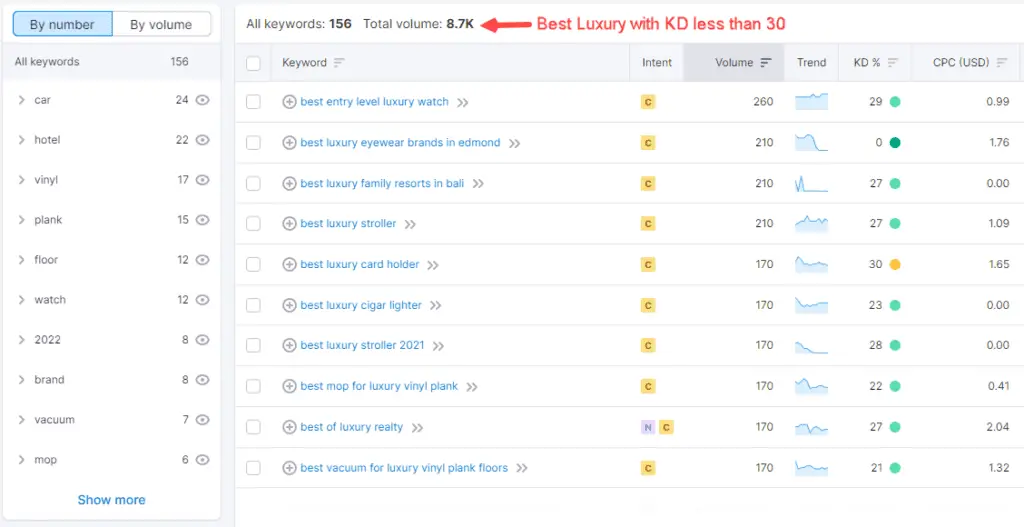This screenshot has height=527, width=1024.
Task: Open double-arrow icon after 'best of luxury realty'
Action: (417, 428)
